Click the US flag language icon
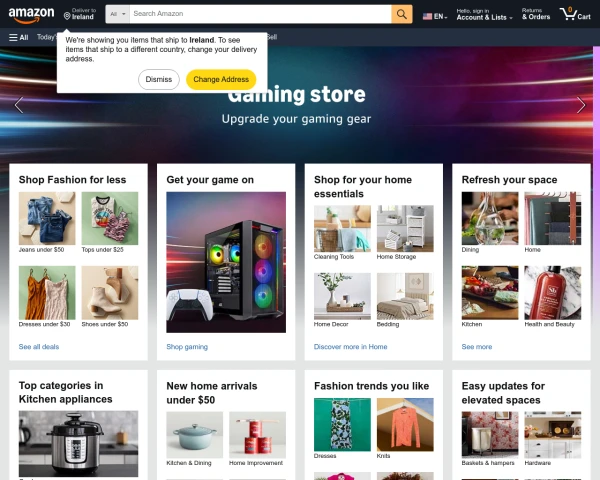This screenshot has width=600, height=480. (427, 16)
